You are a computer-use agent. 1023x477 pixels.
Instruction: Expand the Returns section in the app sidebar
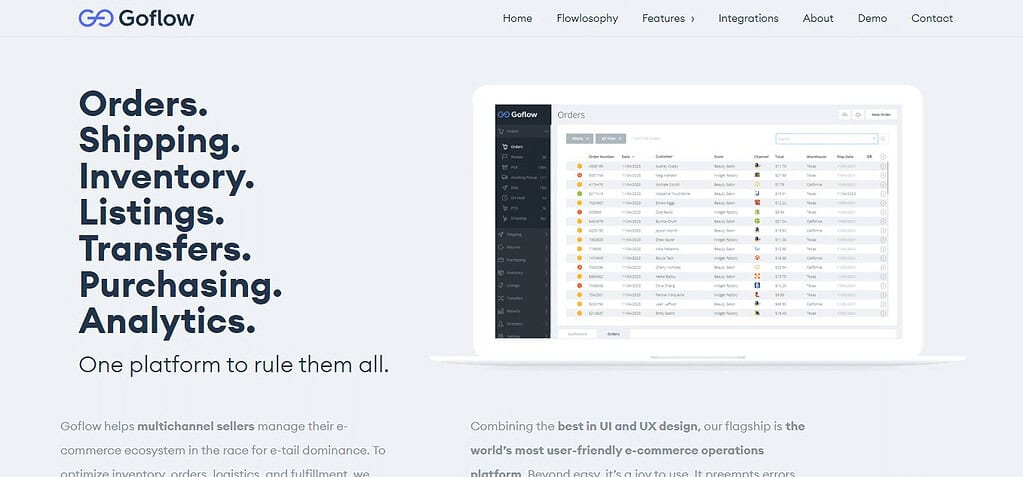(523, 247)
